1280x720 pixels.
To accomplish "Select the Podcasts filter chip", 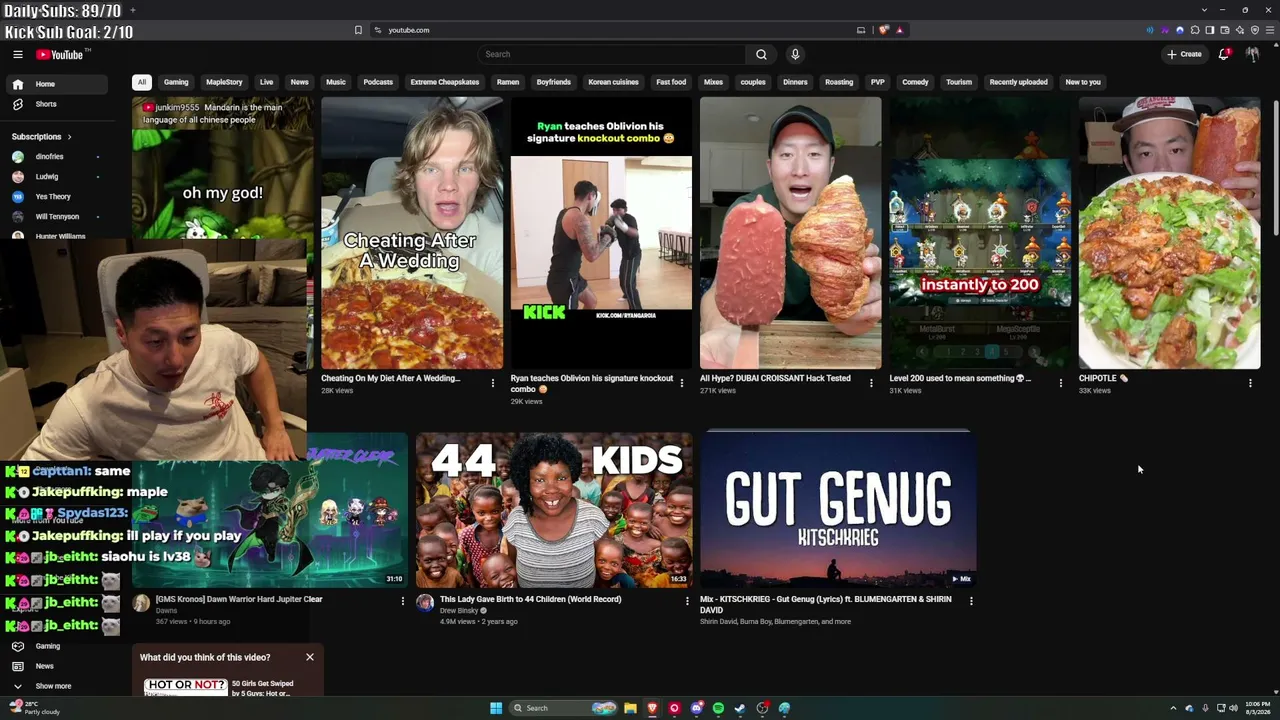I will click(378, 82).
